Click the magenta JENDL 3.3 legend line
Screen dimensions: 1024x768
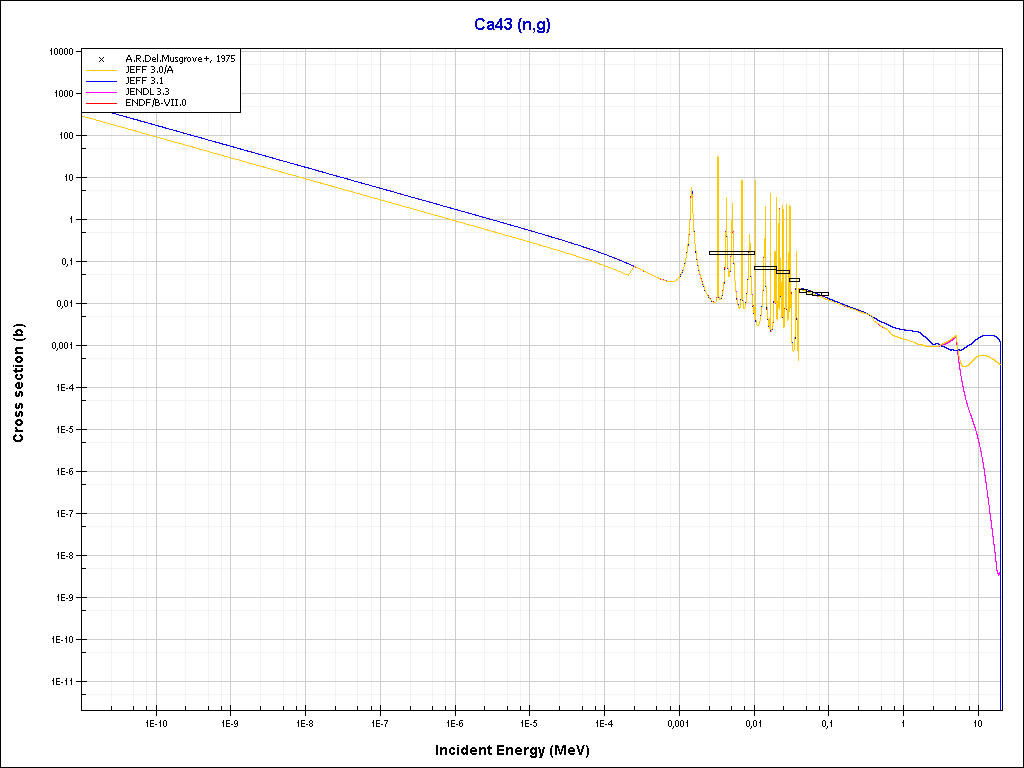[101, 92]
